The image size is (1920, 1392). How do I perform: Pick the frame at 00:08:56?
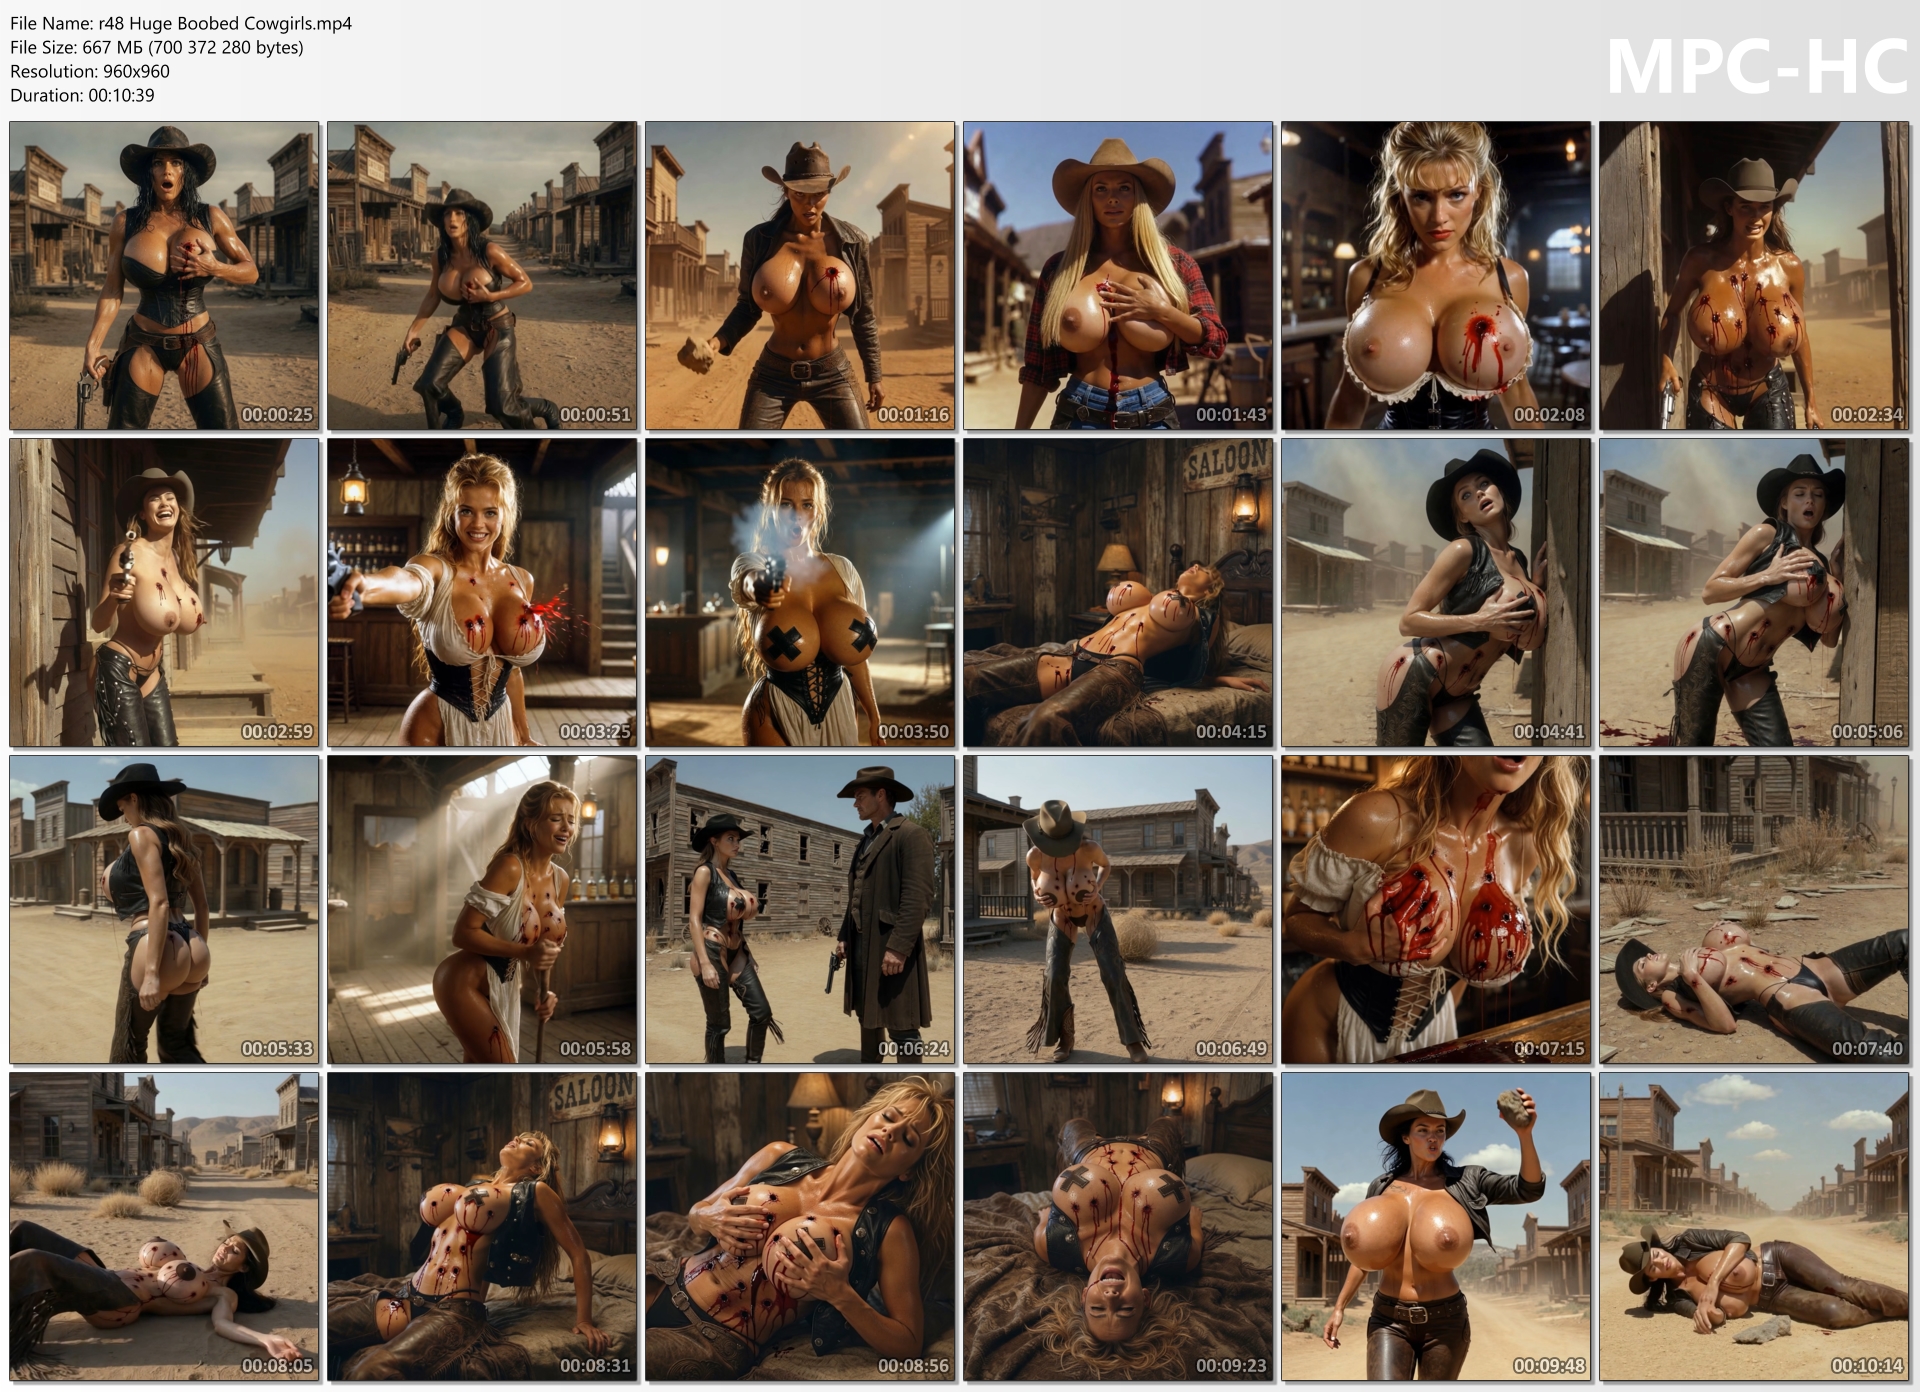pos(800,1227)
